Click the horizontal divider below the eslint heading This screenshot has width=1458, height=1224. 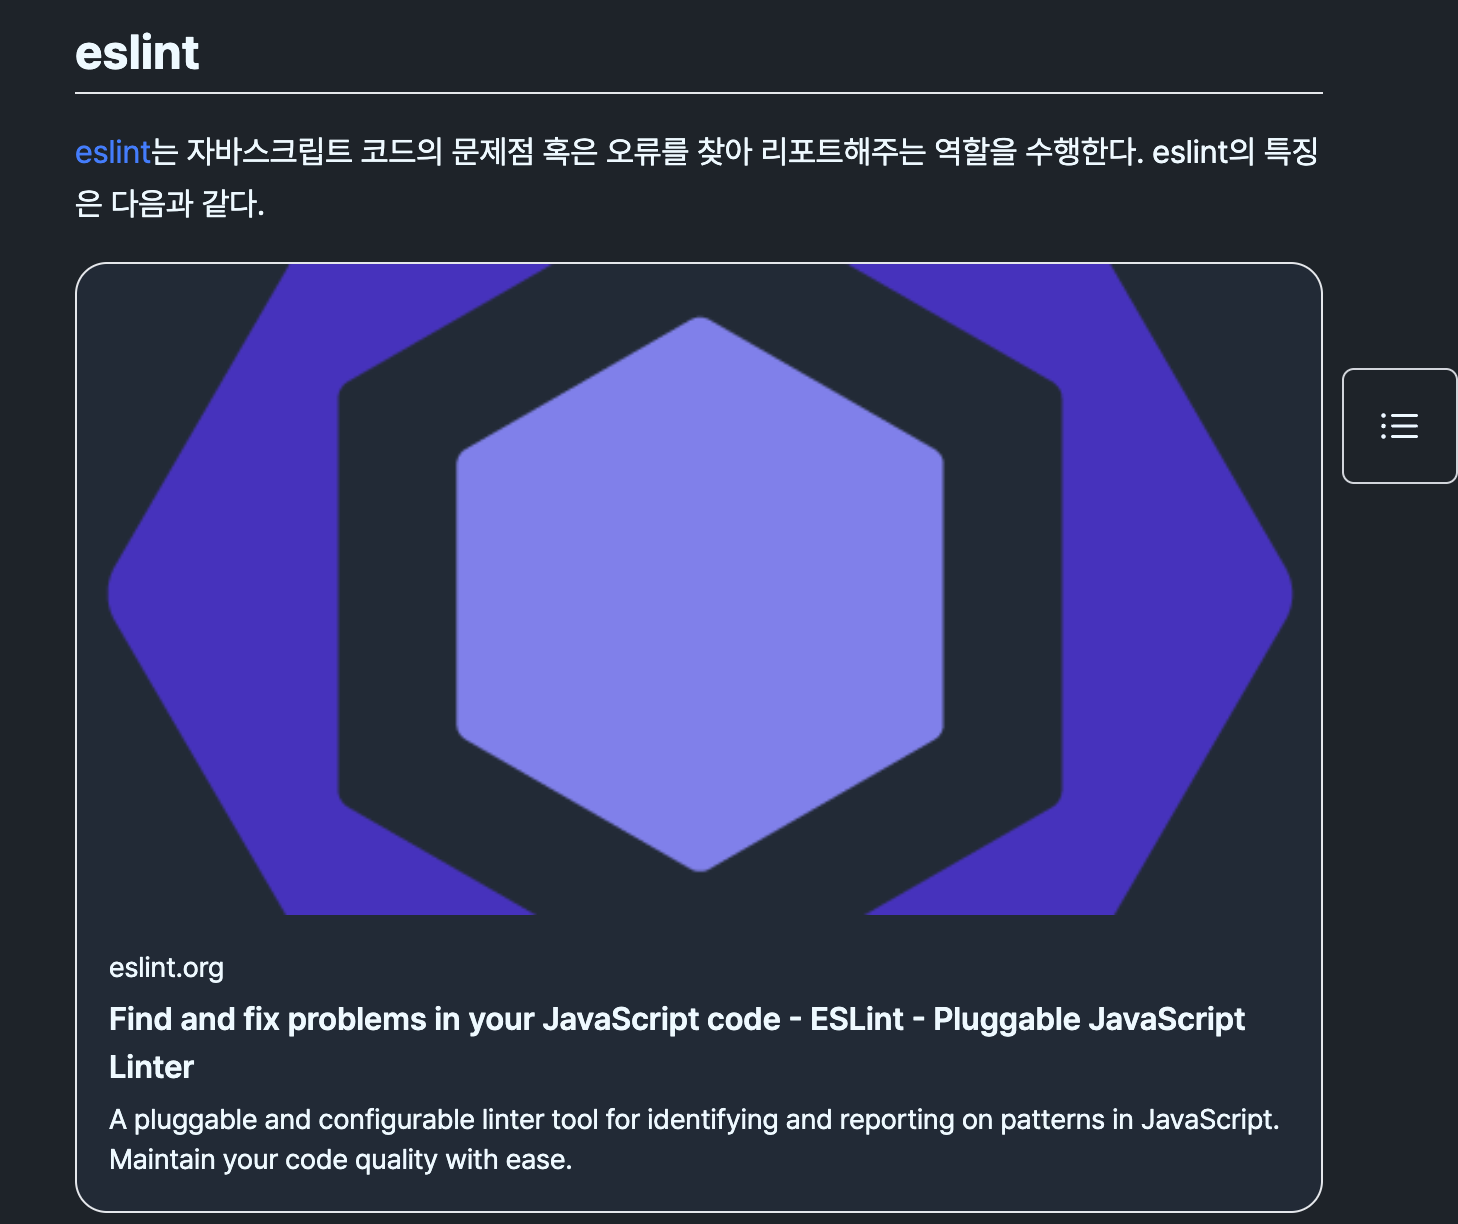698,93
